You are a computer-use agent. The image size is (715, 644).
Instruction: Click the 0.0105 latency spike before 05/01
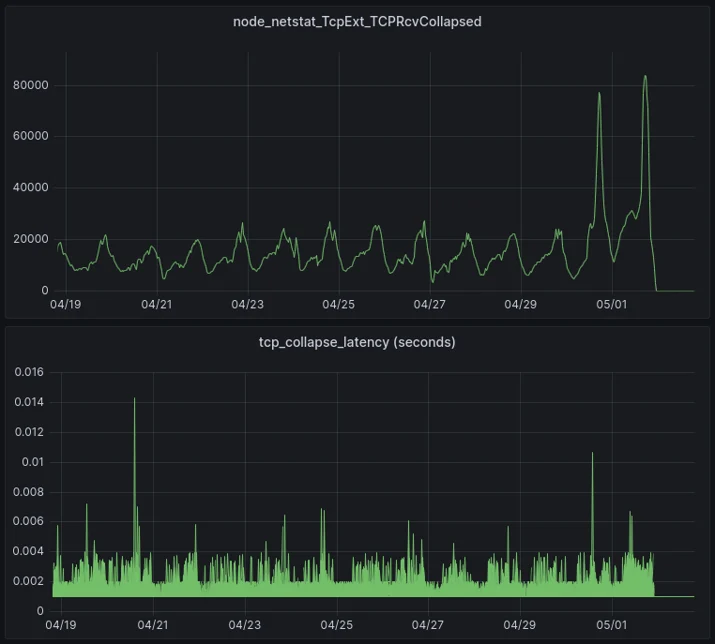click(592, 453)
